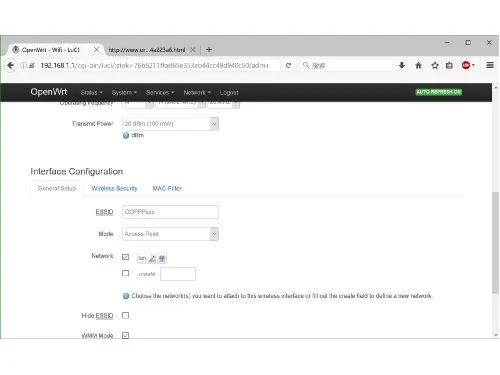Click the Logout link
500x375 pixels.
[x=229, y=92]
